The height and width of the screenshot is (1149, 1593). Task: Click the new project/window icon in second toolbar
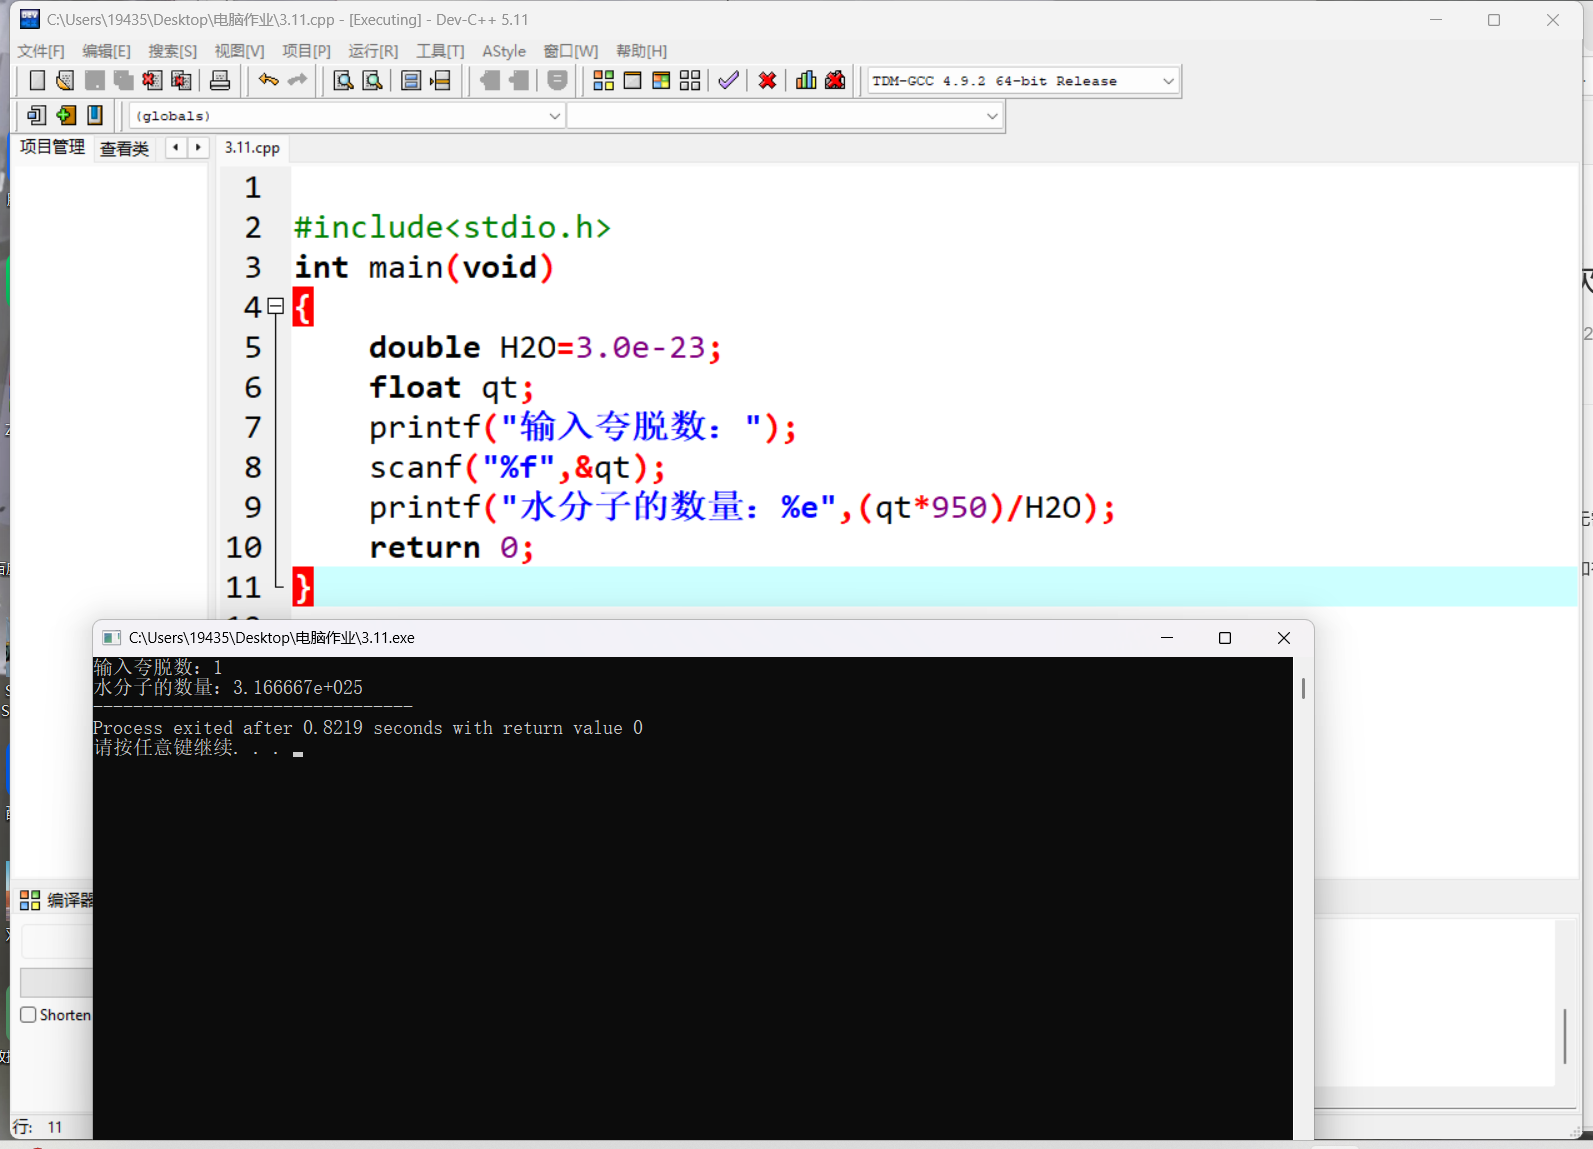(x=37, y=115)
